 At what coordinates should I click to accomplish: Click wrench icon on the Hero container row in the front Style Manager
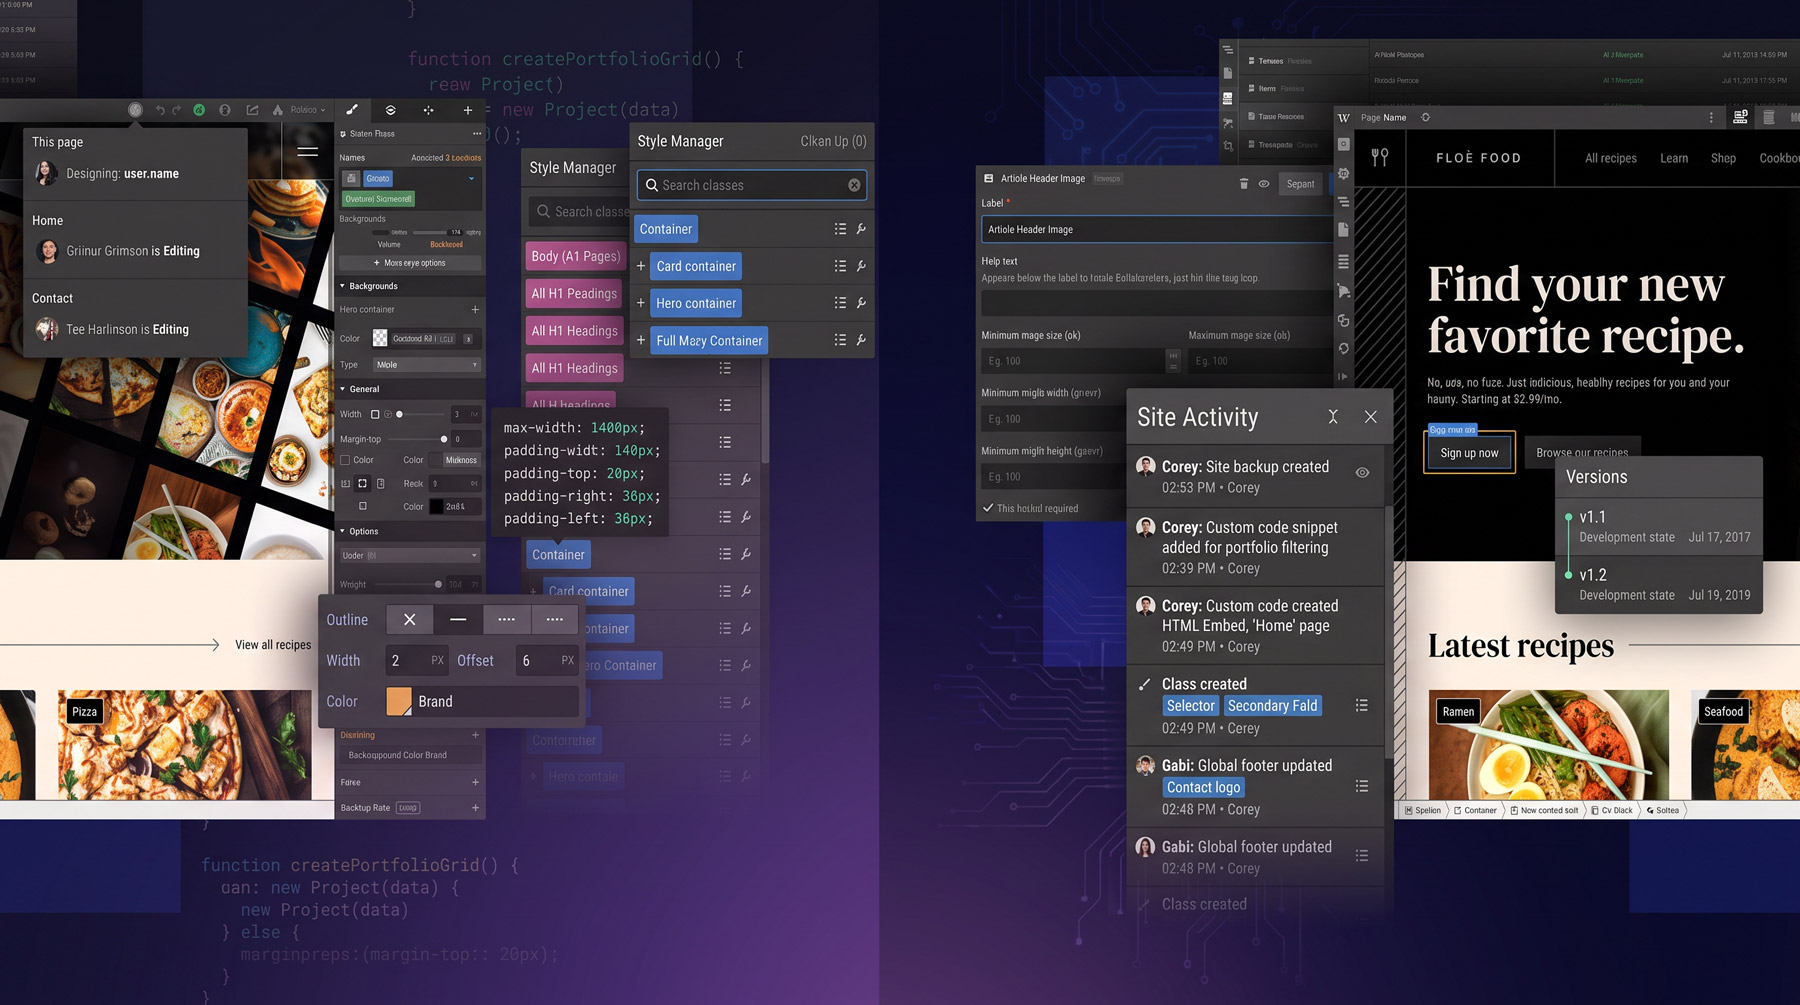click(861, 303)
